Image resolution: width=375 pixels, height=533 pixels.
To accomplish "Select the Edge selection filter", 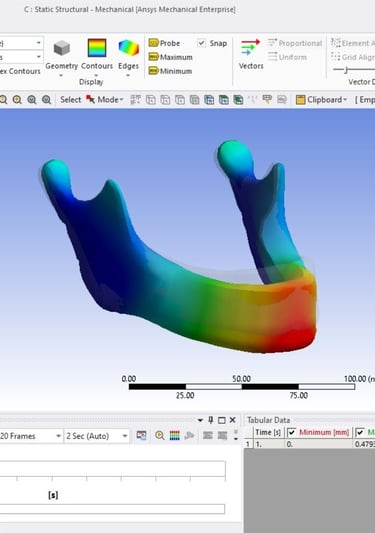I will [x=165, y=100].
